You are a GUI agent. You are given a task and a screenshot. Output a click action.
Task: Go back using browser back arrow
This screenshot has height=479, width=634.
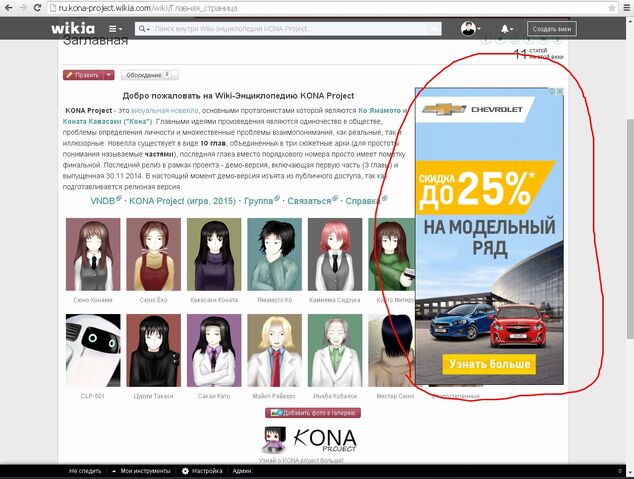8,8
